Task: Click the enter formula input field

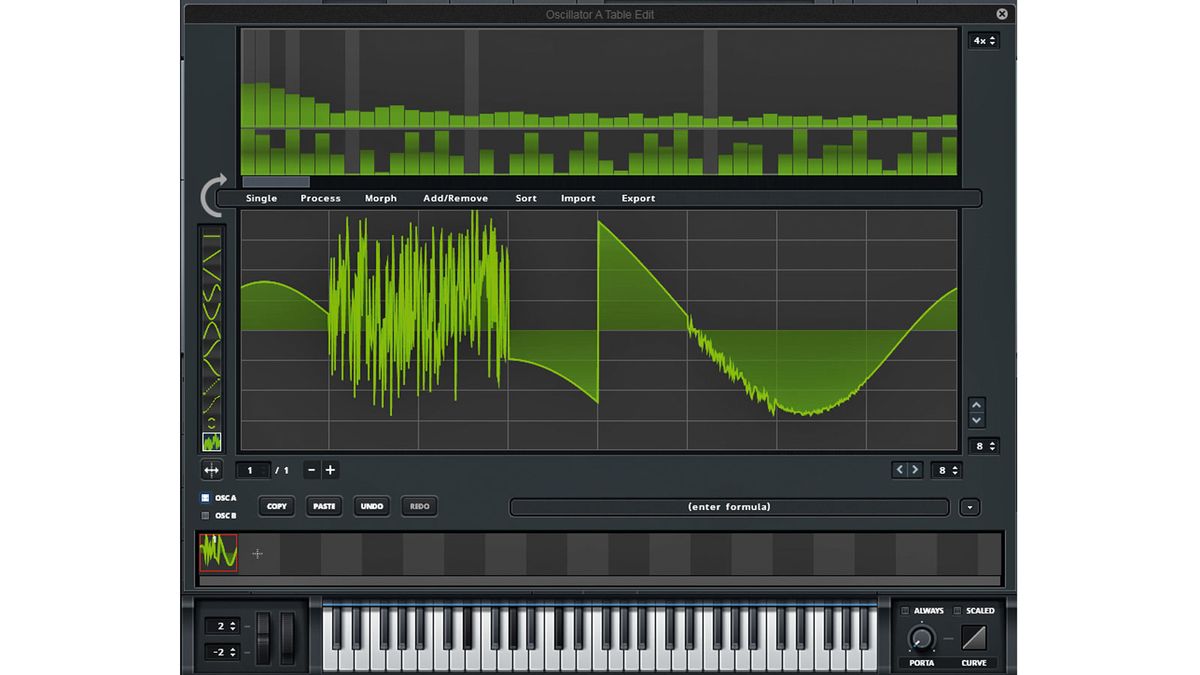Action: click(730, 507)
